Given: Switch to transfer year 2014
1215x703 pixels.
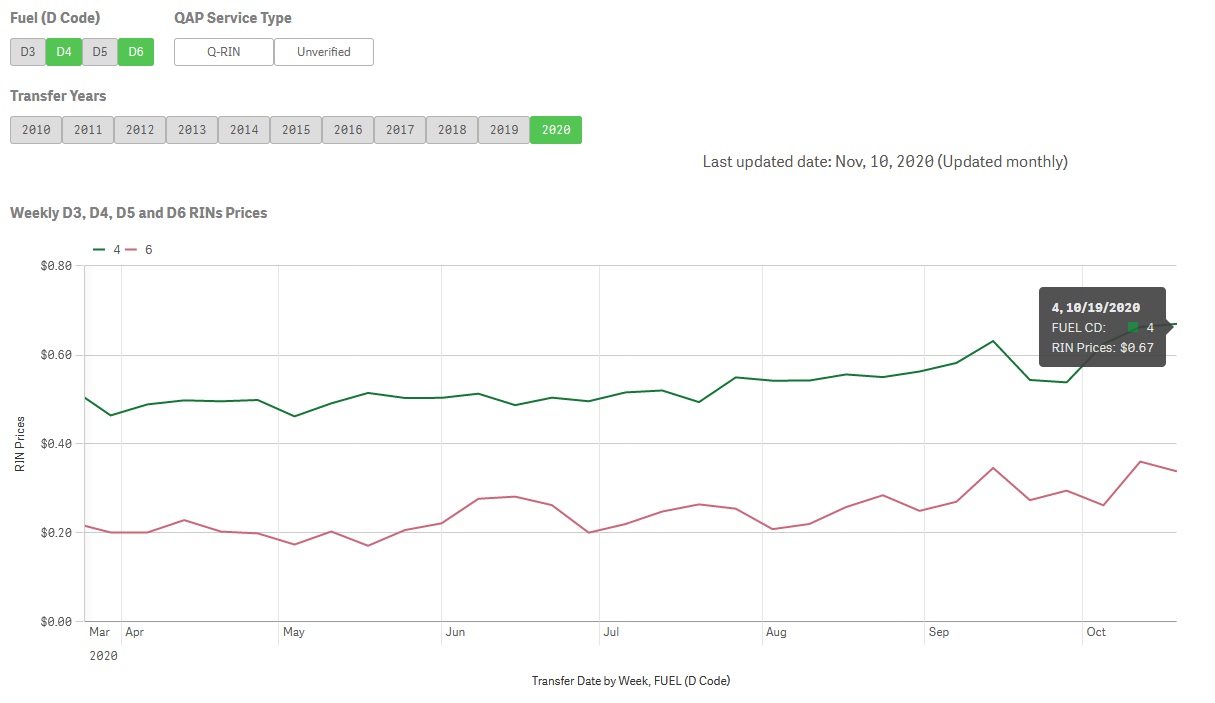Looking at the screenshot, I should [x=244, y=130].
